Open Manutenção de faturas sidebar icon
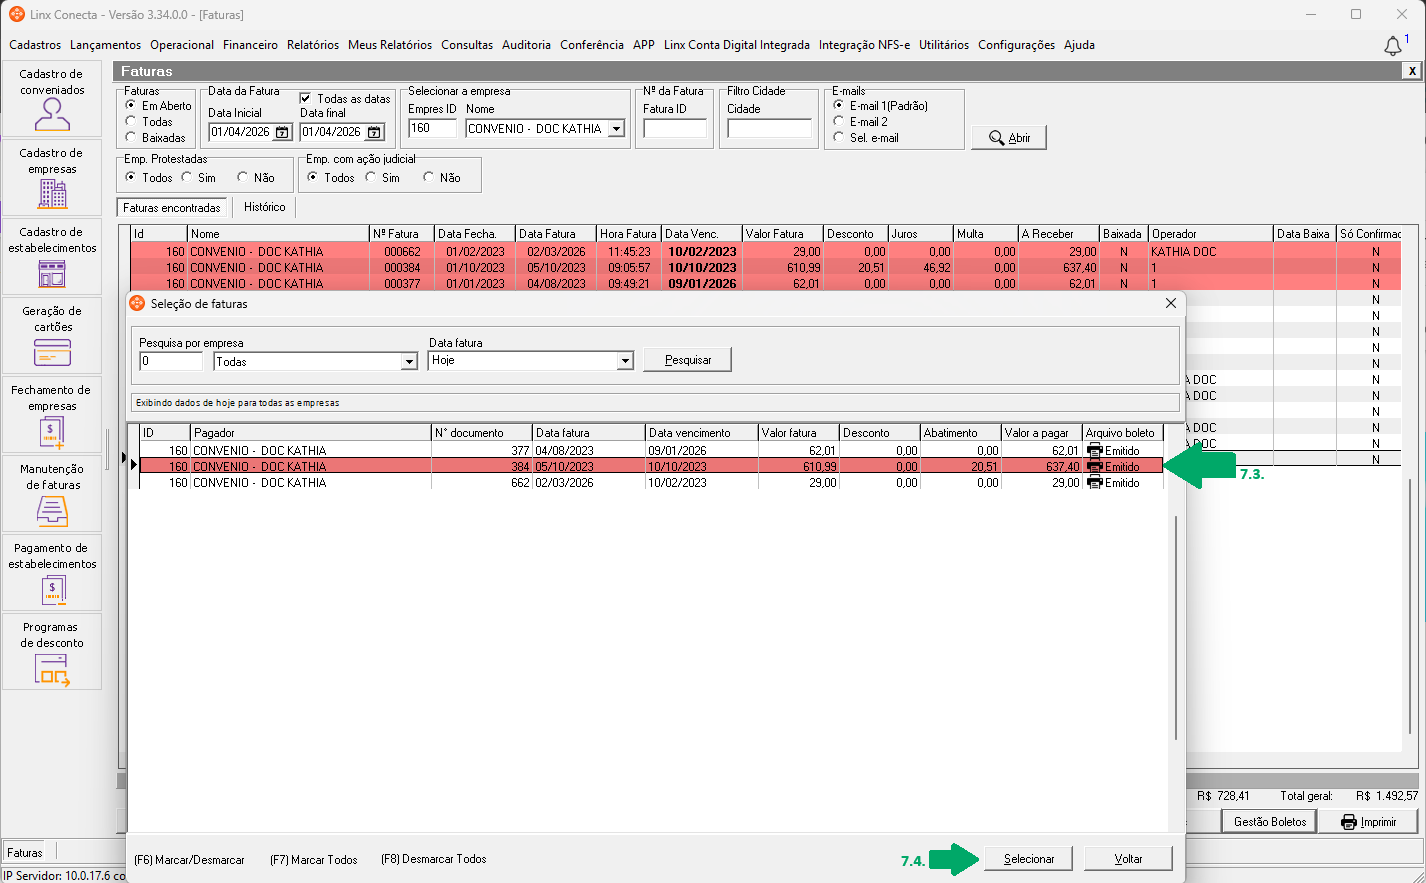This screenshot has width=1426, height=883. tap(52, 494)
